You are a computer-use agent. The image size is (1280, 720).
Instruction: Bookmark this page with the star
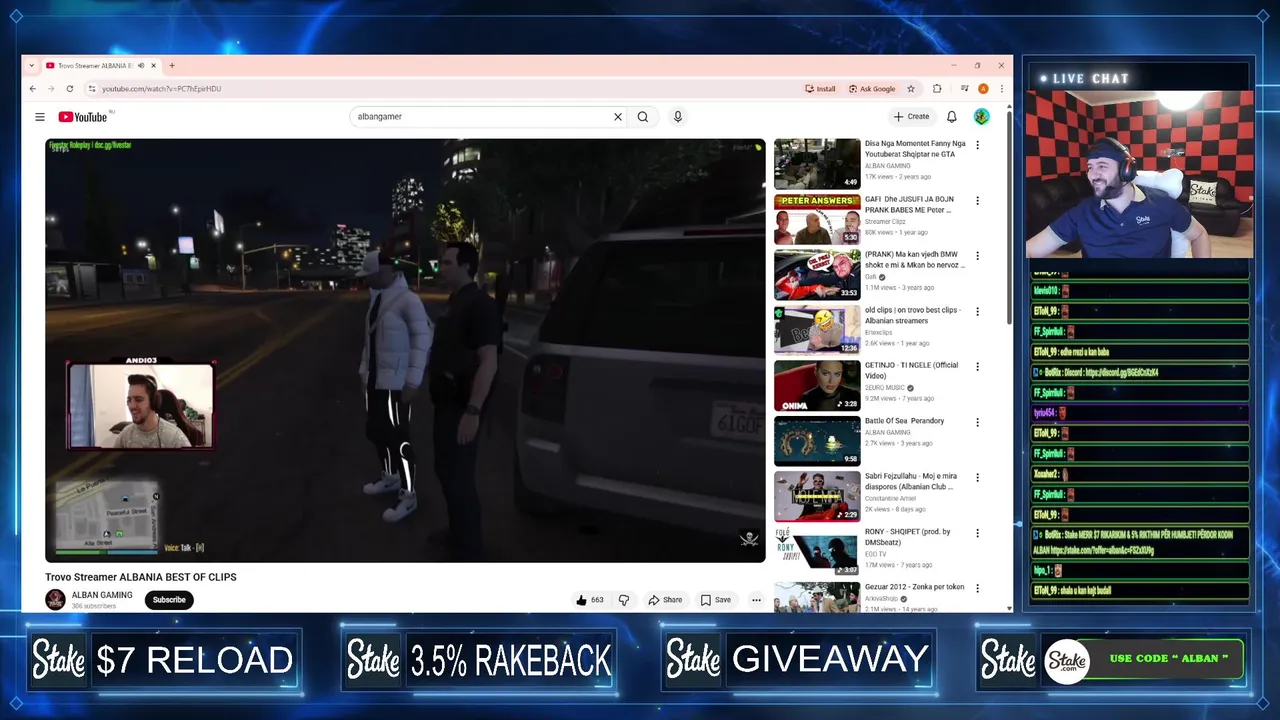[x=911, y=89]
